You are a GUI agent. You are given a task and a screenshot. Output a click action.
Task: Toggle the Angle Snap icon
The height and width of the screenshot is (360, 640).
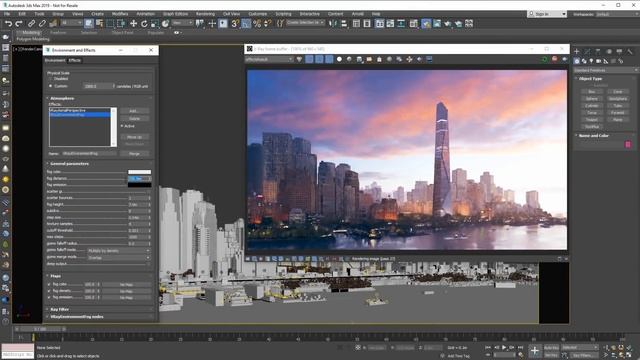click(246, 24)
